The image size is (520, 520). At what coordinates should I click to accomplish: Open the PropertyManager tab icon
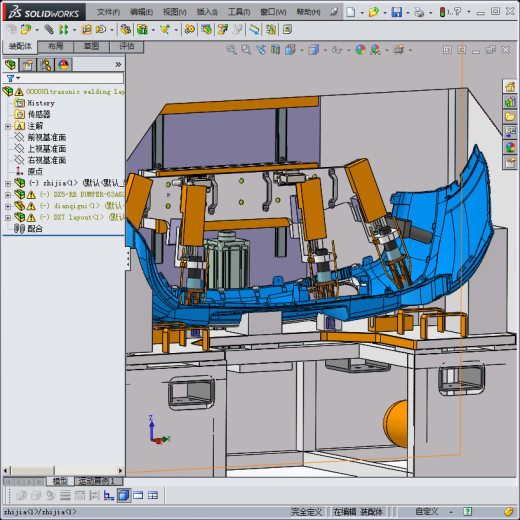[28, 65]
